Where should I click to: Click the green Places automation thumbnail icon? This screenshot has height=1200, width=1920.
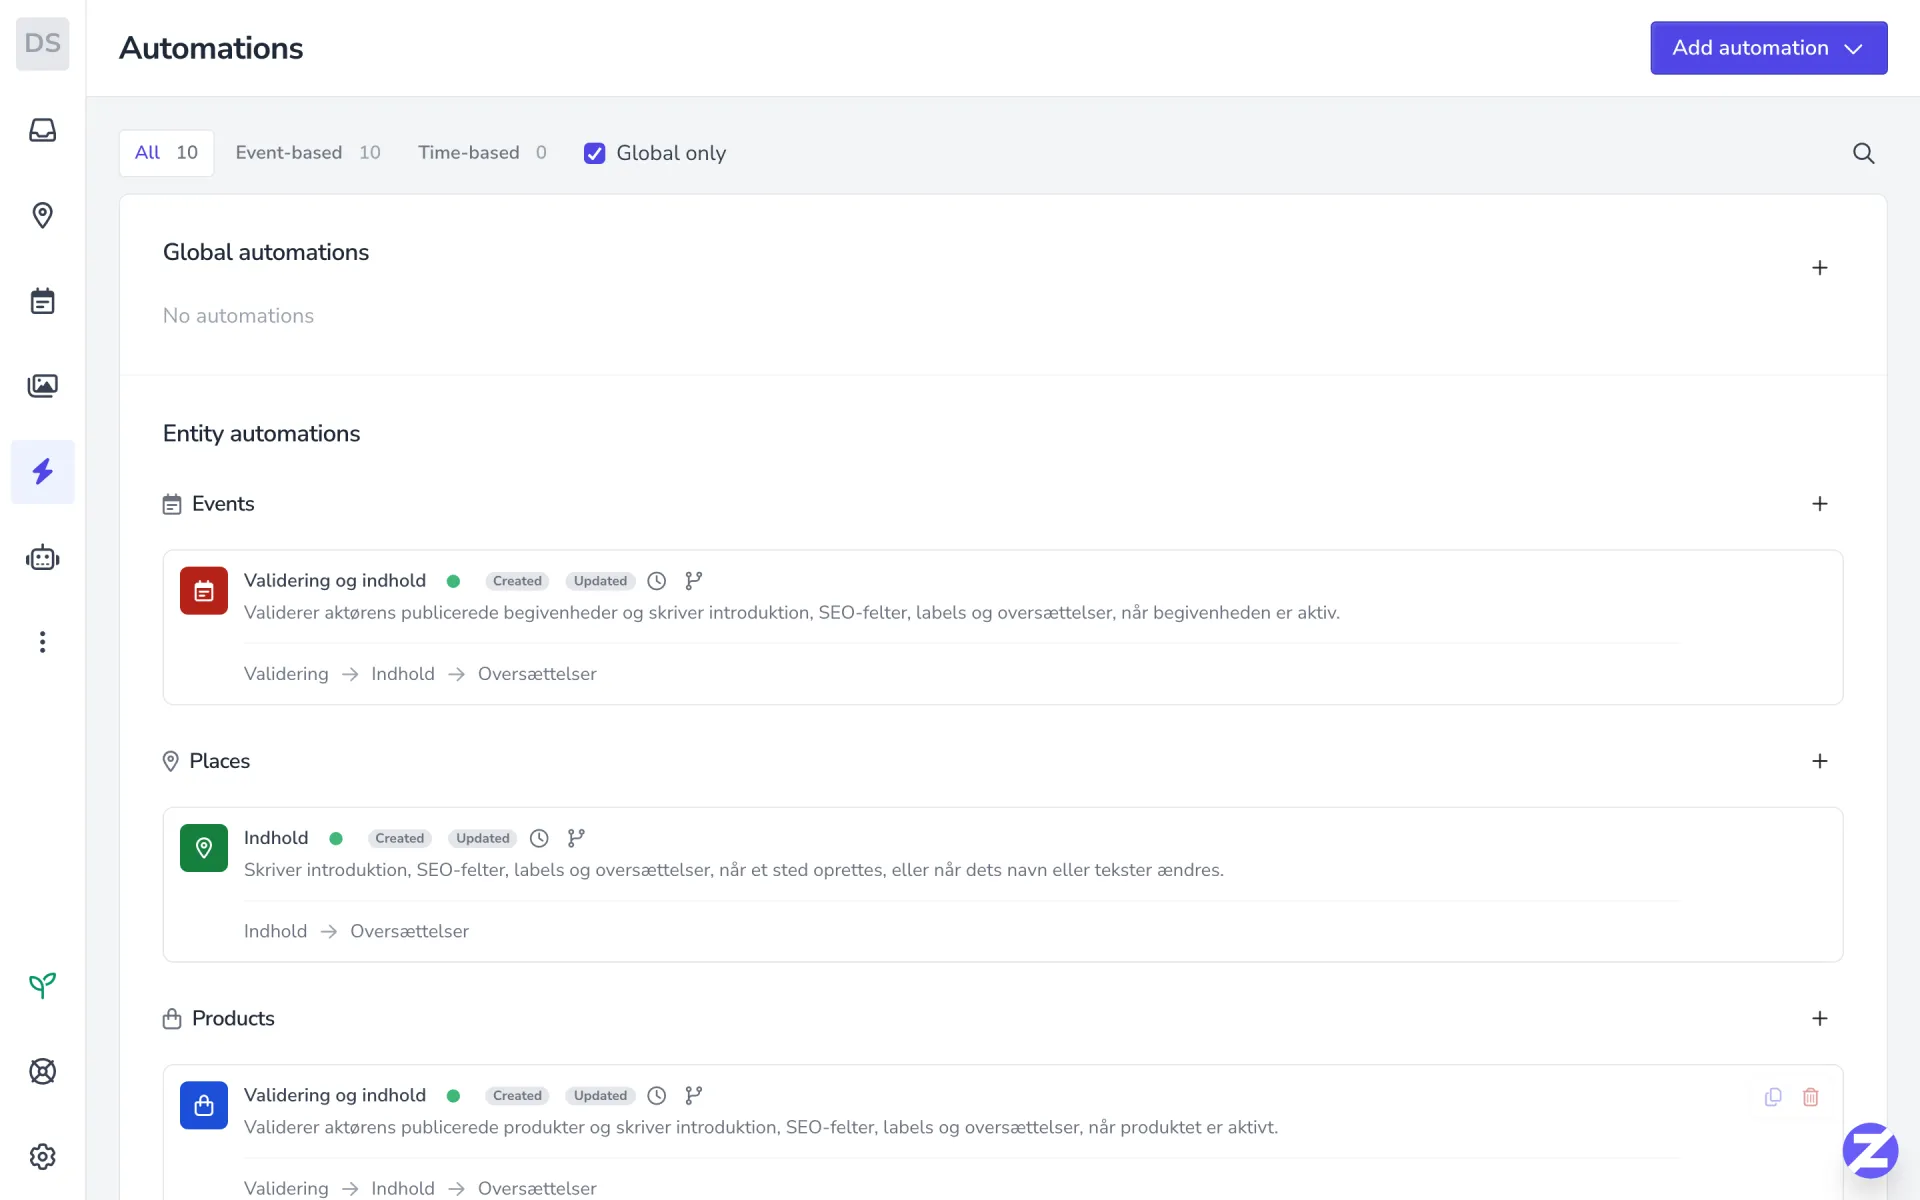204,848
